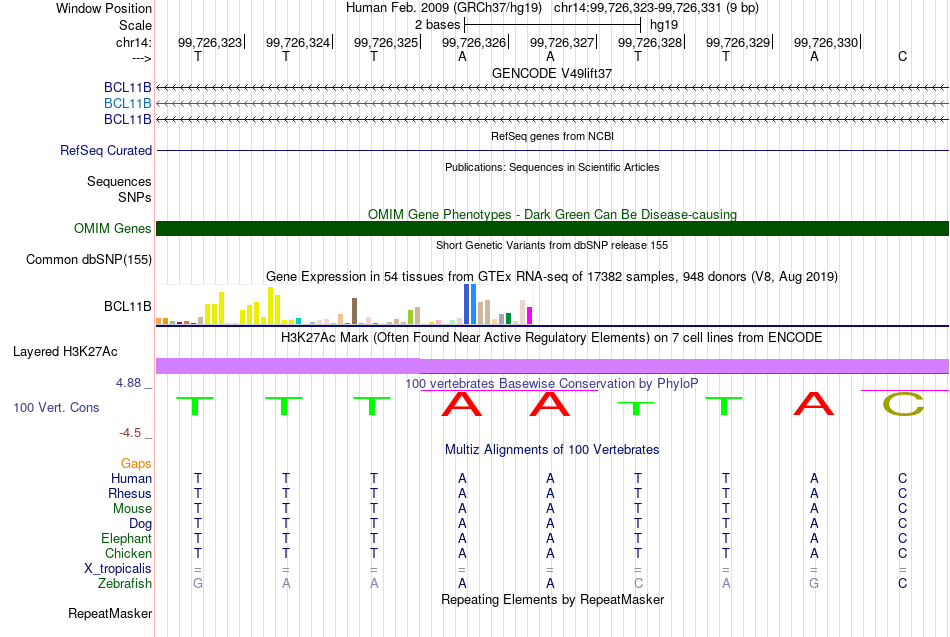Click the Layered H3K27Ac track label

65,352
